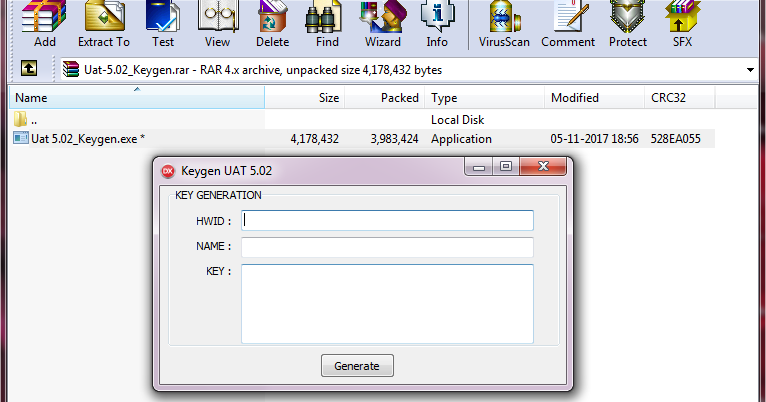Show archive Info
This screenshot has width=766, height=402.
coord(437,23)
